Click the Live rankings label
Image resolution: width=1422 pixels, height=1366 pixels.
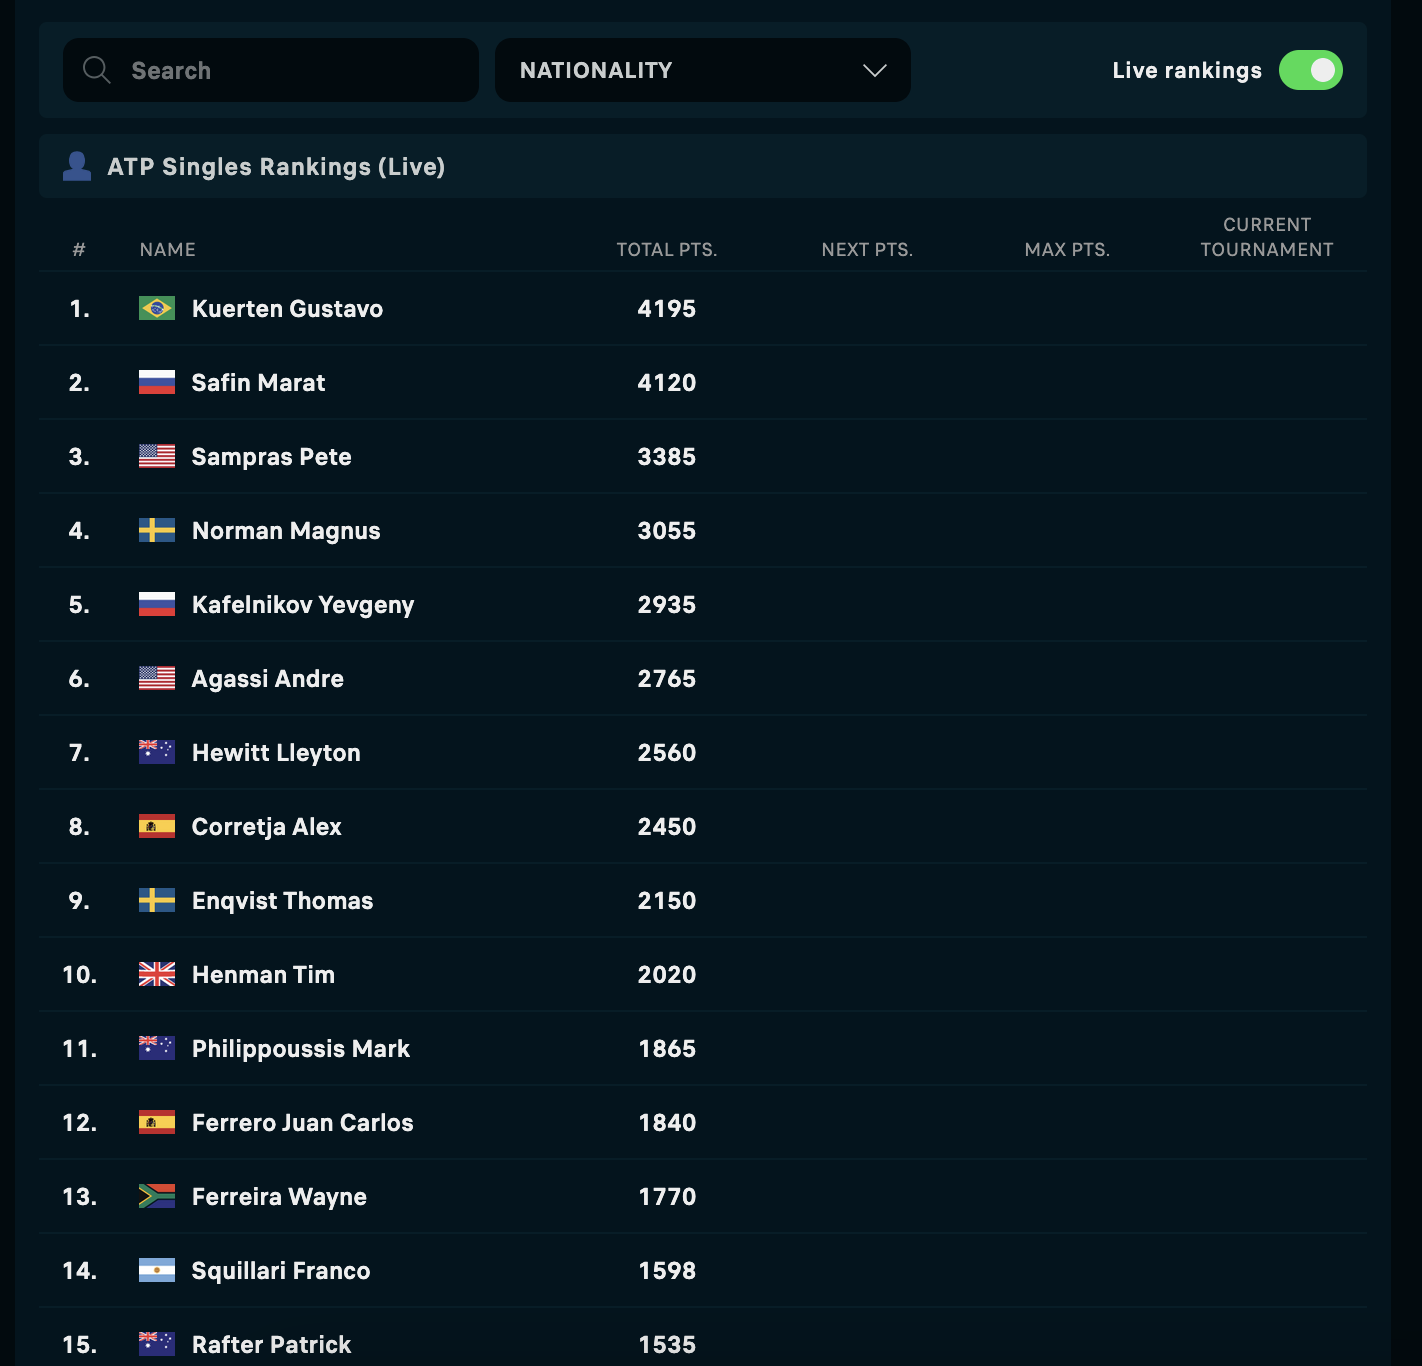1187,70
